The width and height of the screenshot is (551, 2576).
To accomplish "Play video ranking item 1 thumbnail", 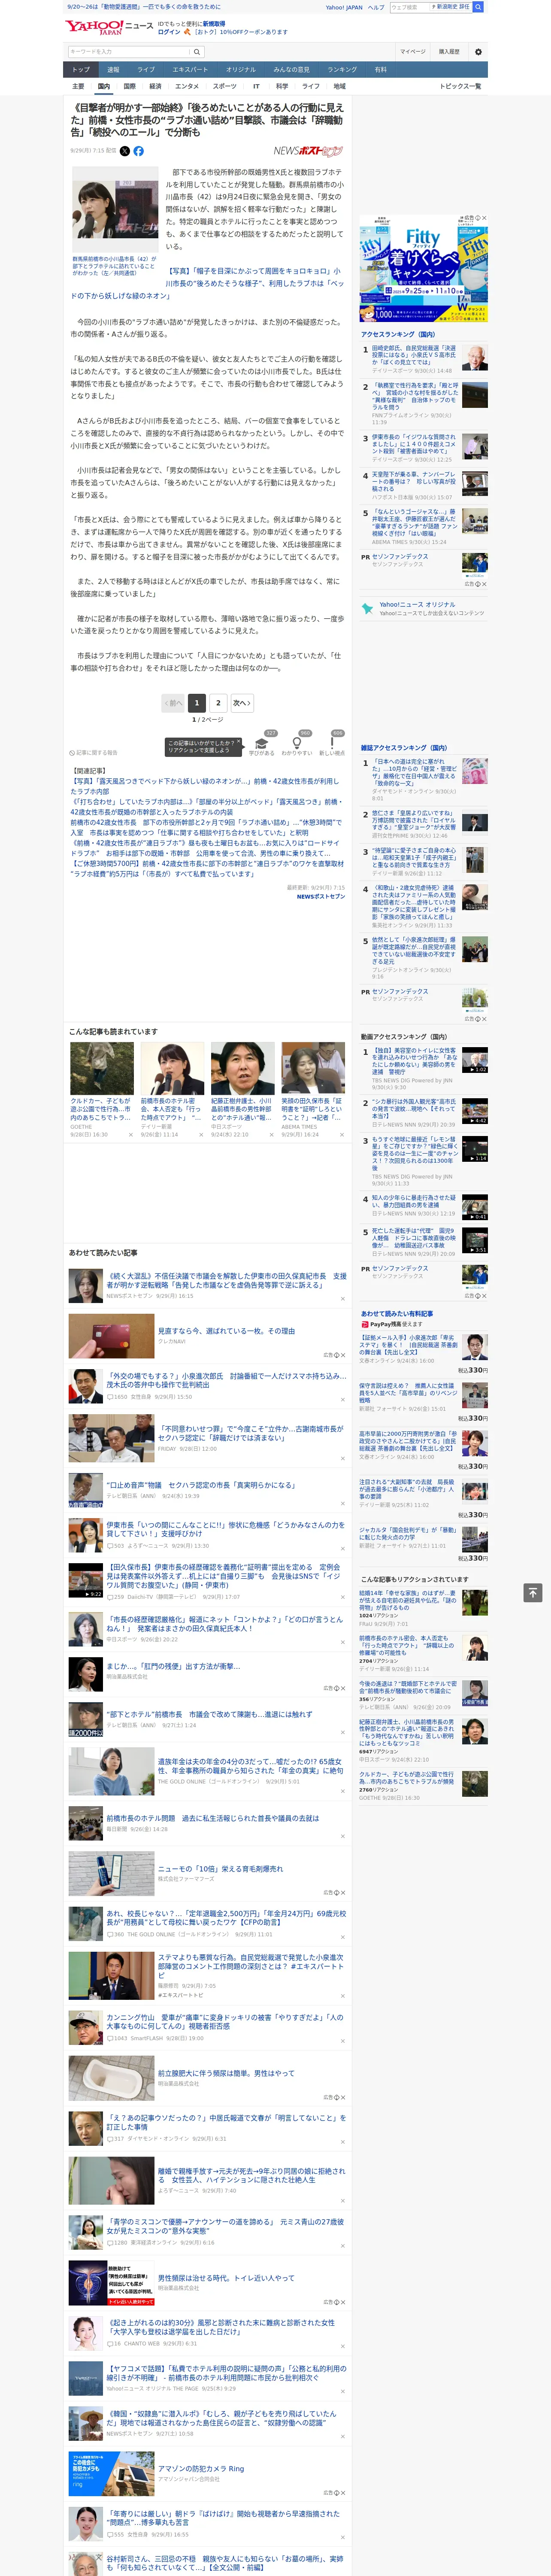I will [x=474, y=1060].
